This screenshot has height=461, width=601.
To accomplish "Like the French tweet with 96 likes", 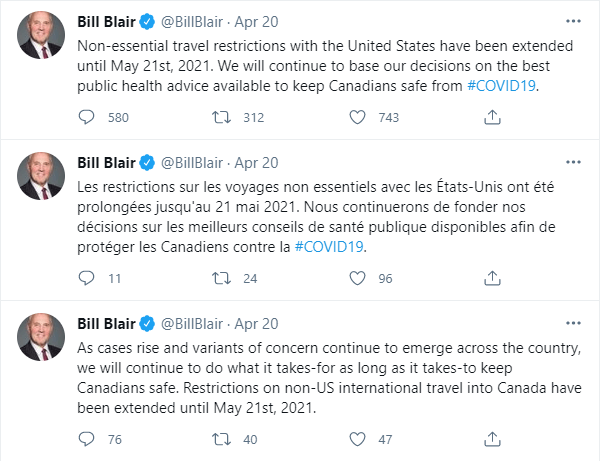I will point(358,278).
